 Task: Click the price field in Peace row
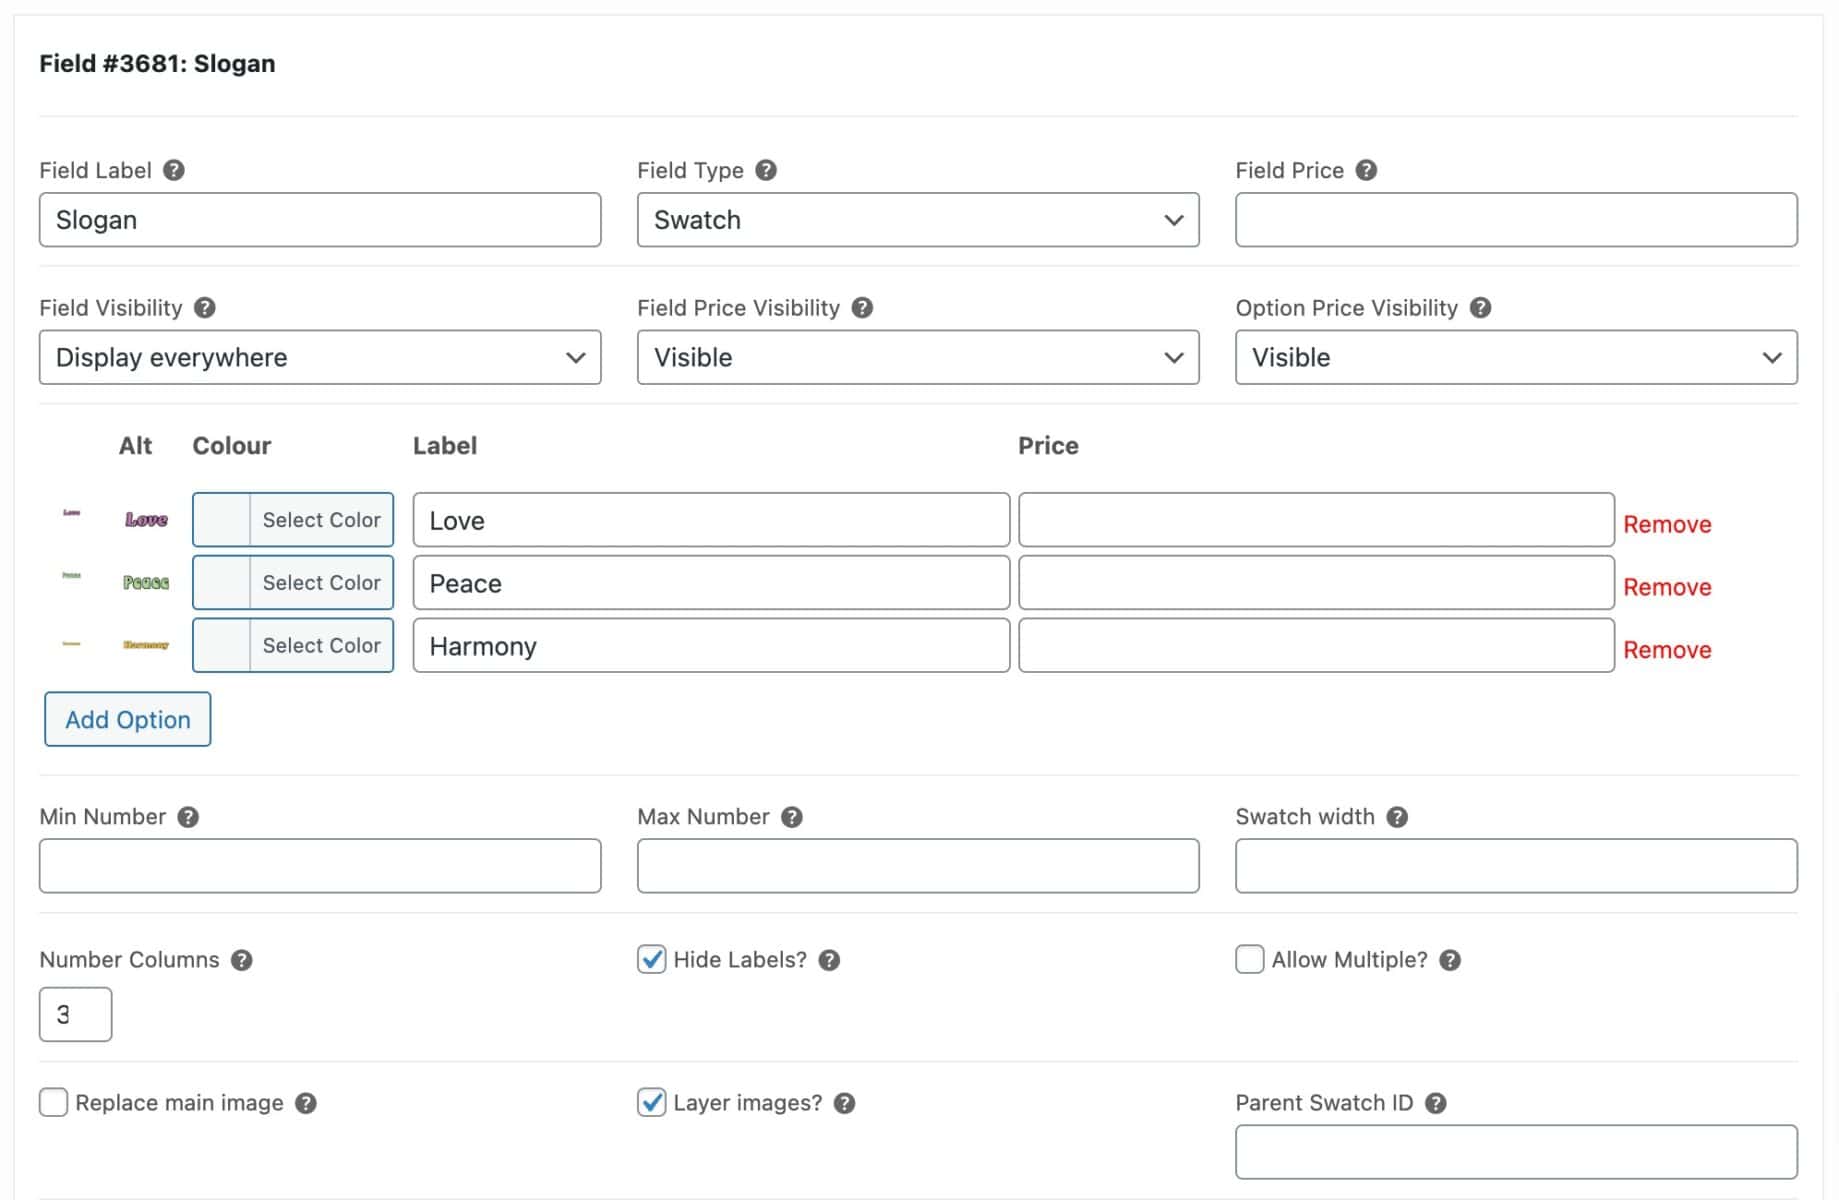(x=1316, y=582)
